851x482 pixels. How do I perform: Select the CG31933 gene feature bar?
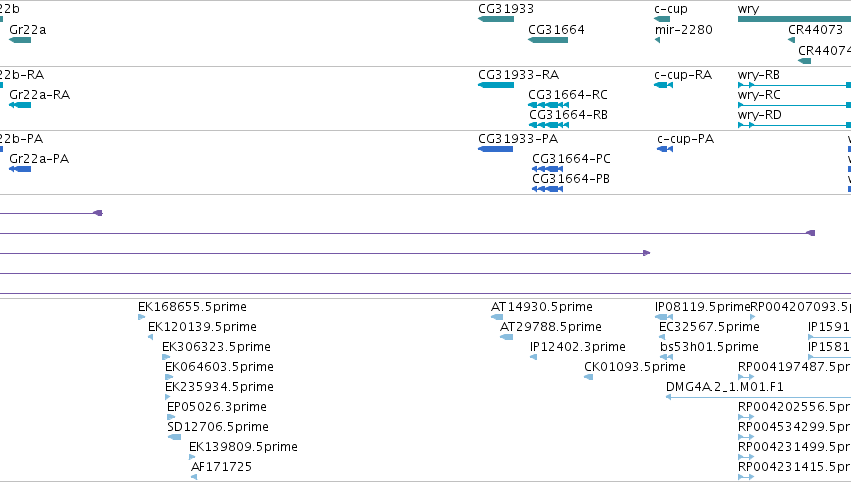(x=496, y=19)
